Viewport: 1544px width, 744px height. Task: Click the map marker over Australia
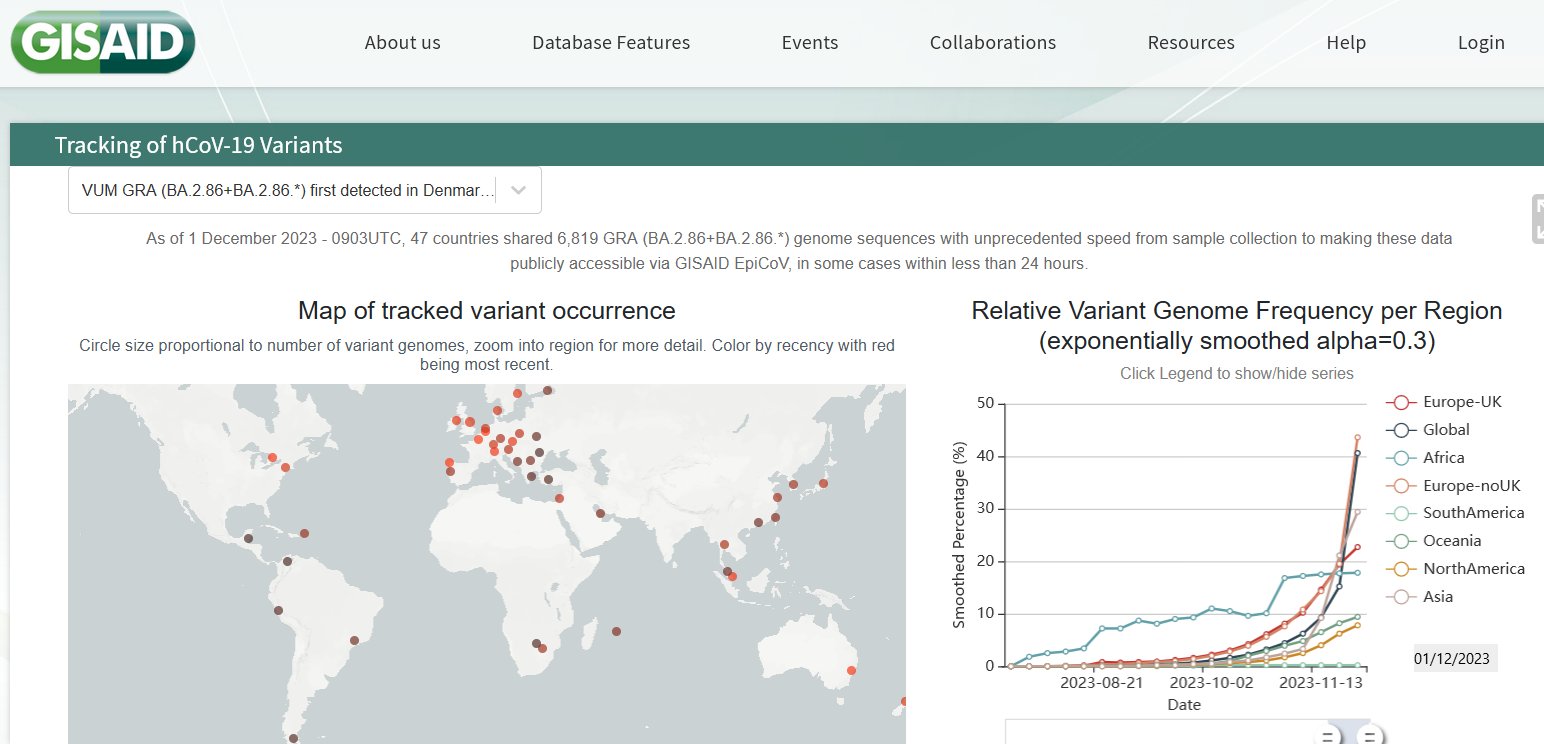[851, 670]
